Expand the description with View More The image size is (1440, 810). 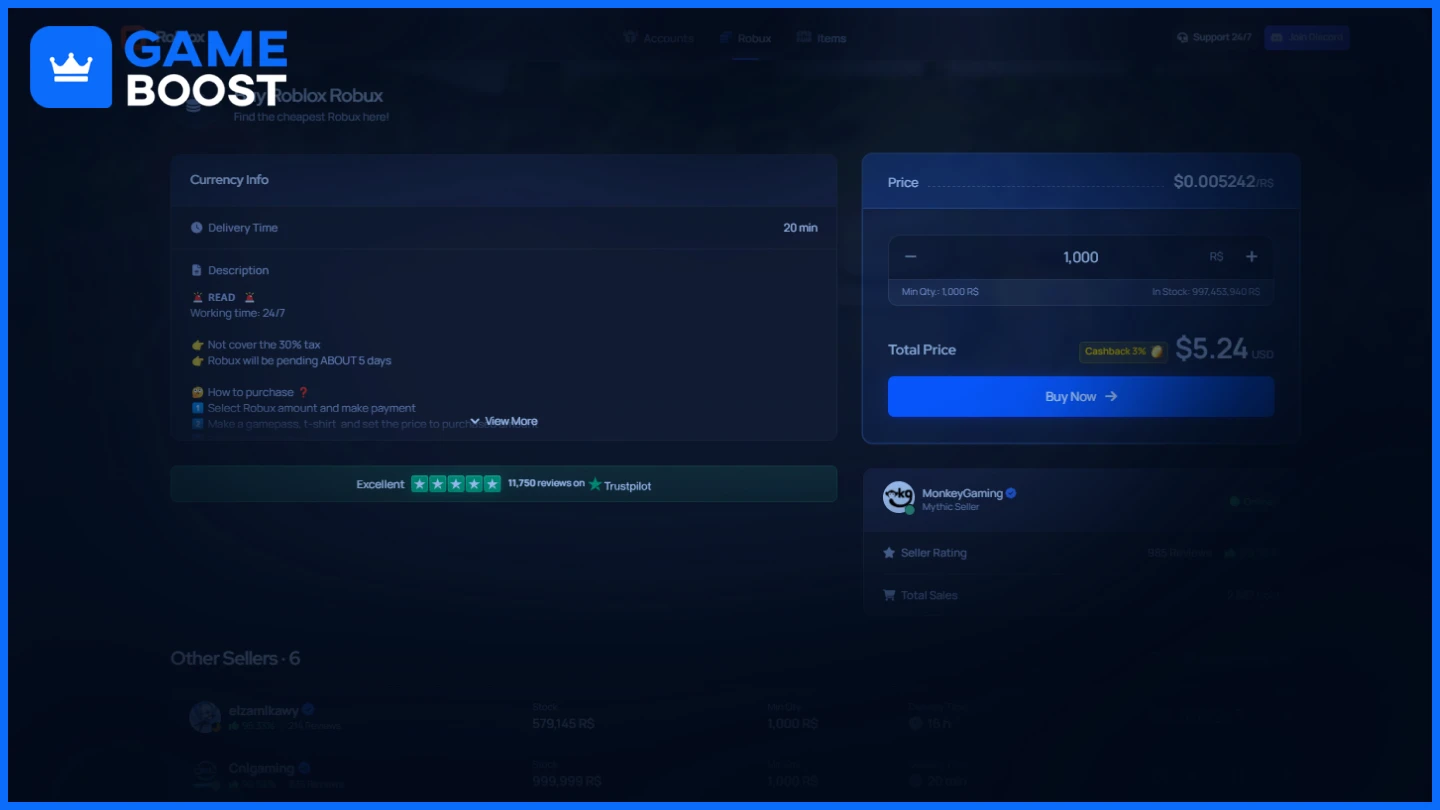pos(504,421)
